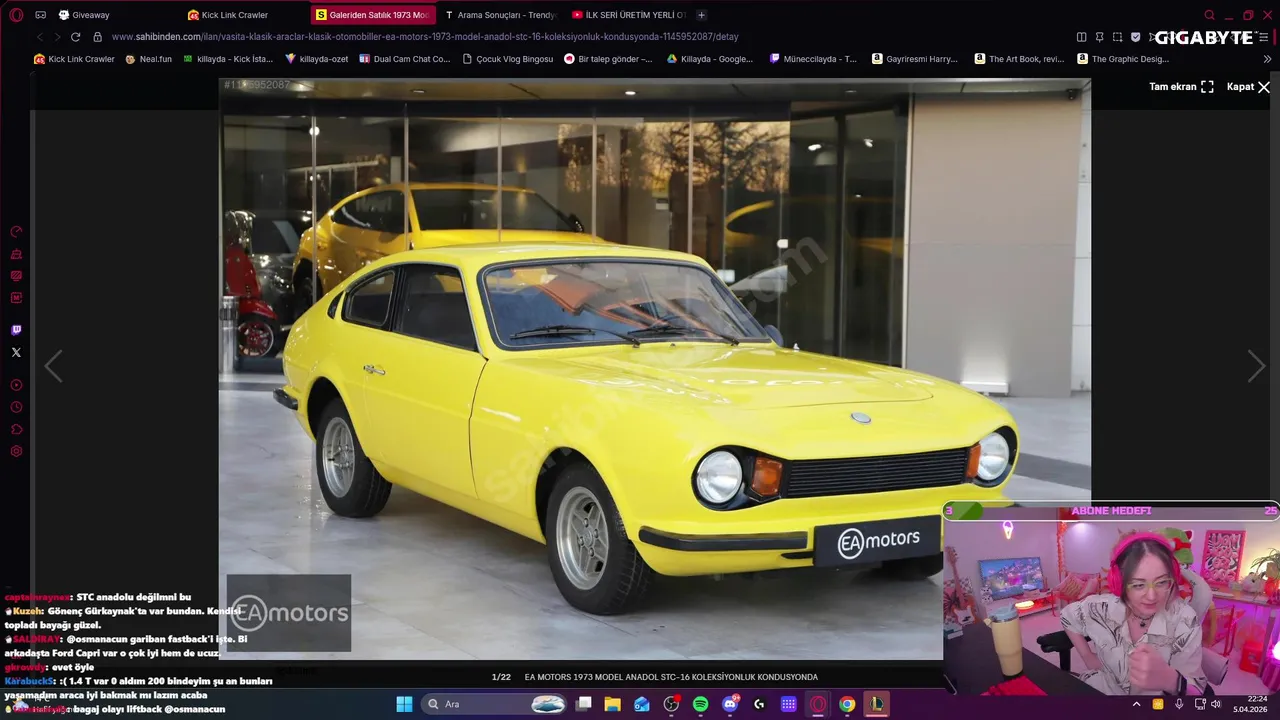
Task: Open killayda - Kick İsta... bookmark
Action: pos(228,59)
